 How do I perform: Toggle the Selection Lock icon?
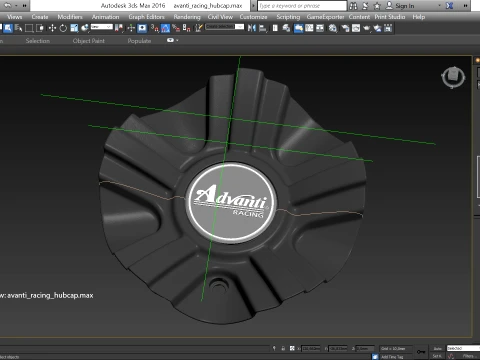click(x=283, y=348)
